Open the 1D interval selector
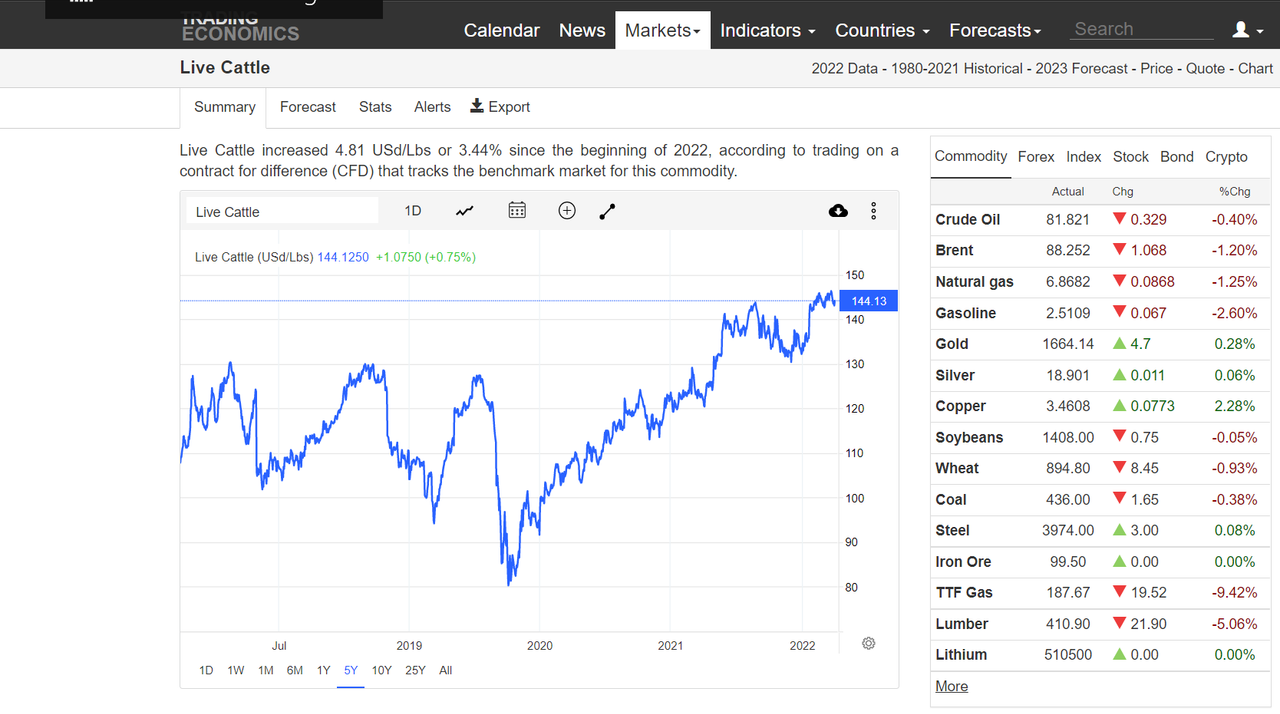 click(413, 210)
